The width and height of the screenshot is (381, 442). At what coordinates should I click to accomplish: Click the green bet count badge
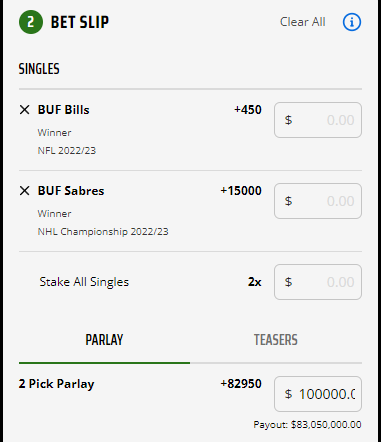pos(31,22)
